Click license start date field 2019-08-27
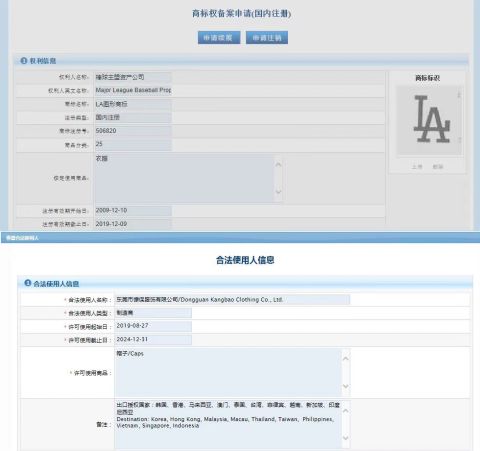480x451 pixels. click(153, 326)
